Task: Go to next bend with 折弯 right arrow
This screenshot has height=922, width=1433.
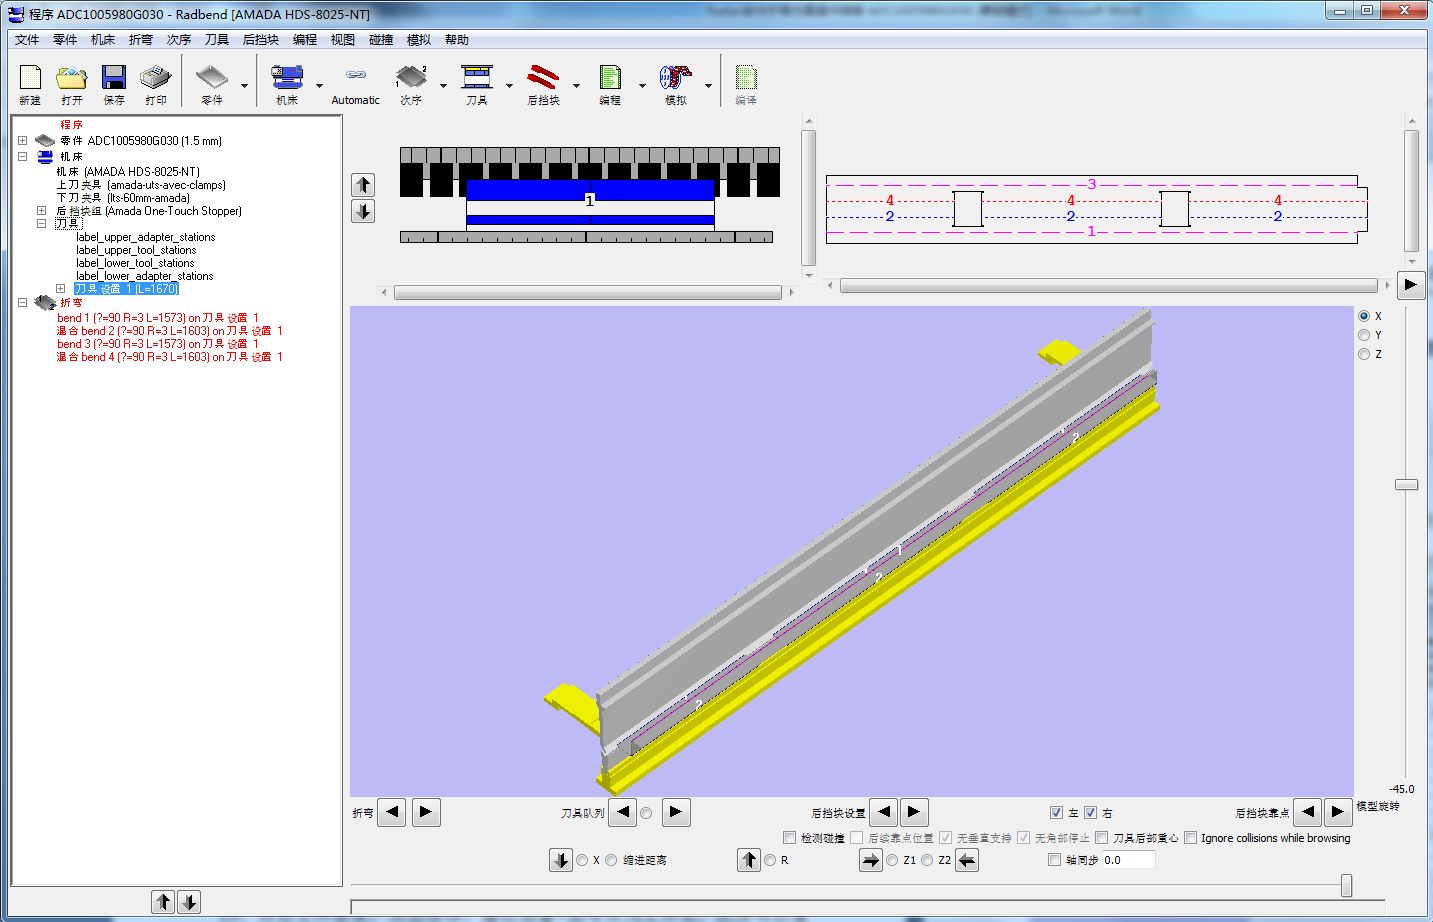Action: click(426, 812)
